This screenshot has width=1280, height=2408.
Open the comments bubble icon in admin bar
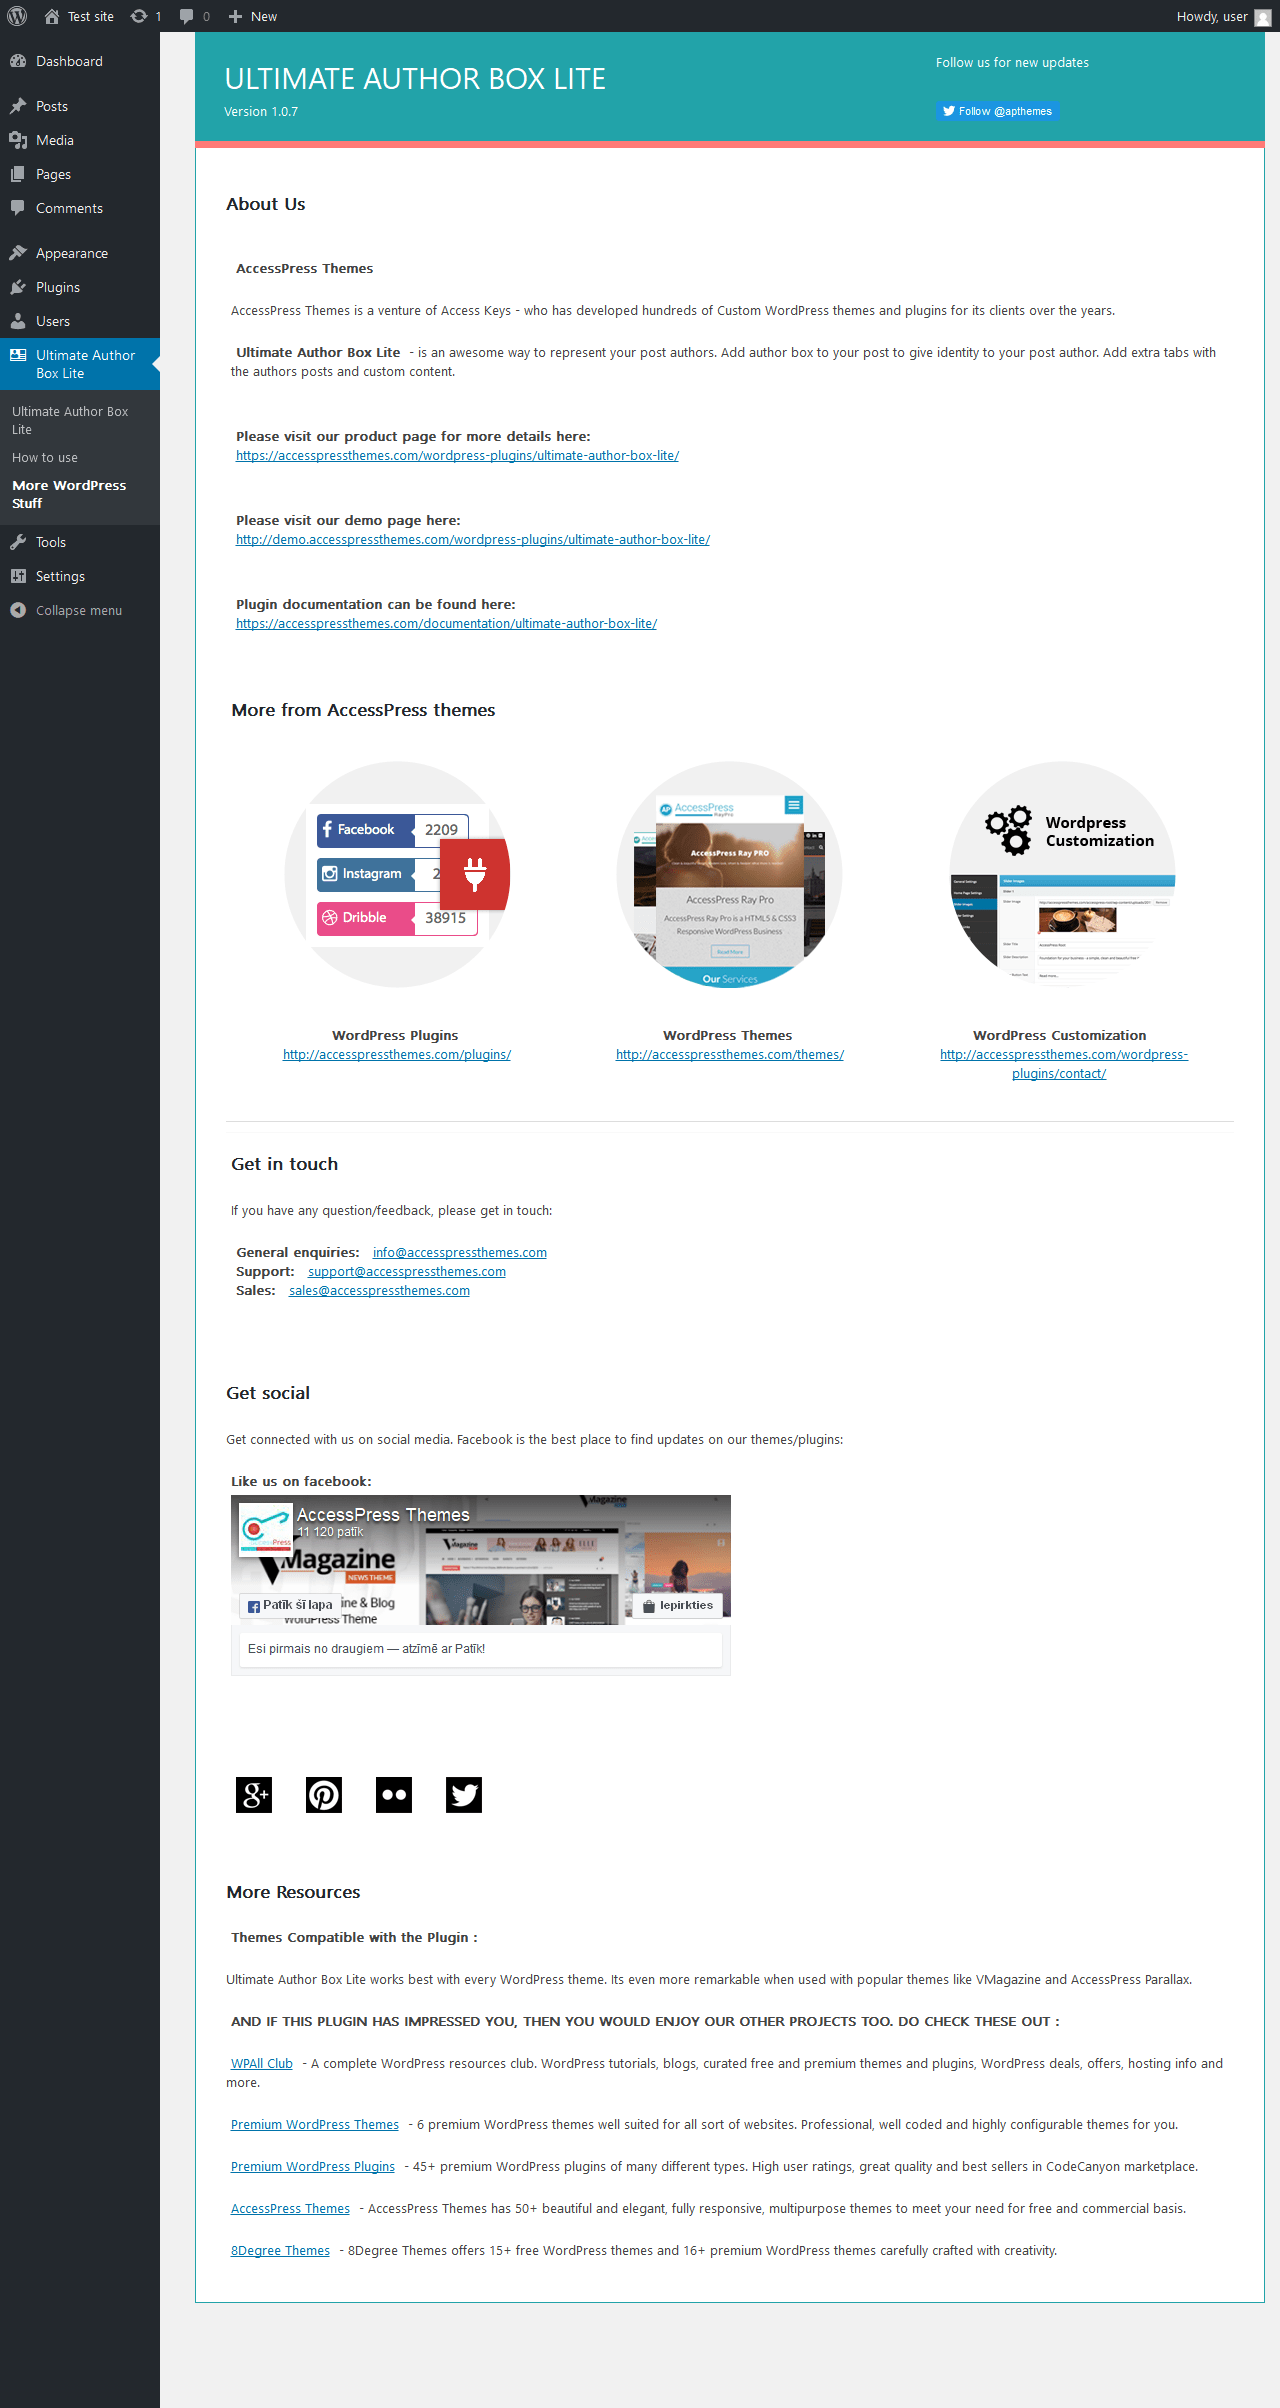pyautogui.click(x=186, y=16)
